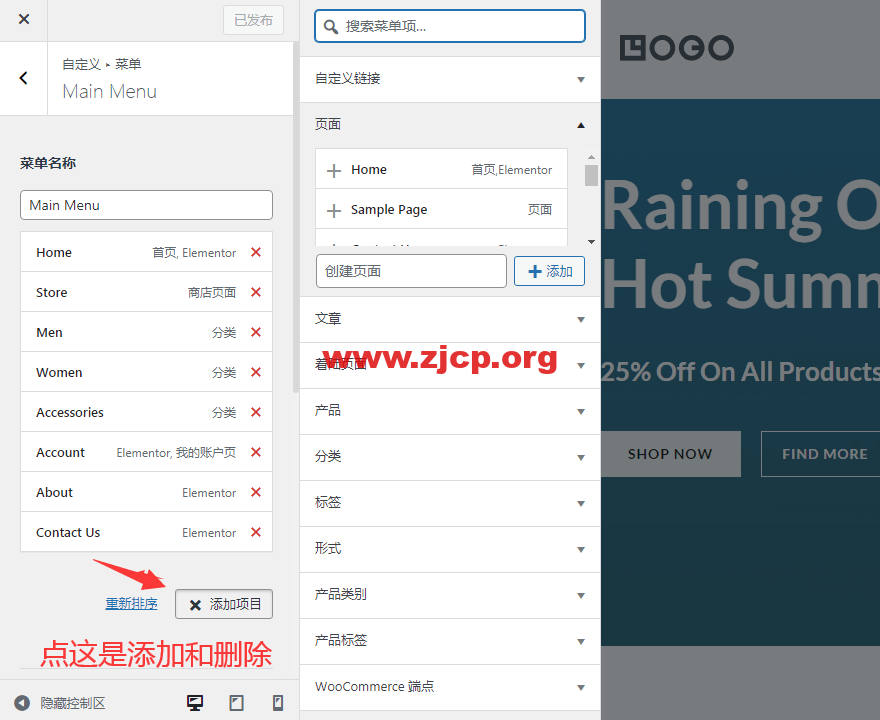Switch to mobile preview icon

pyautogui.click(x=278, y=703)
